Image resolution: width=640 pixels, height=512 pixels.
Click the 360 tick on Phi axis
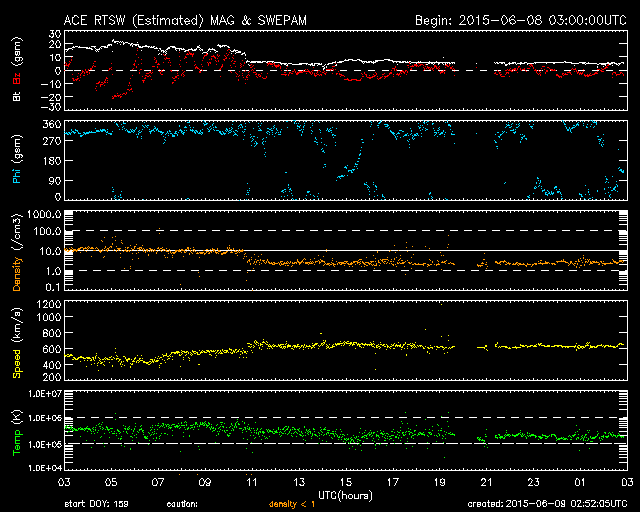click(52, 124)
